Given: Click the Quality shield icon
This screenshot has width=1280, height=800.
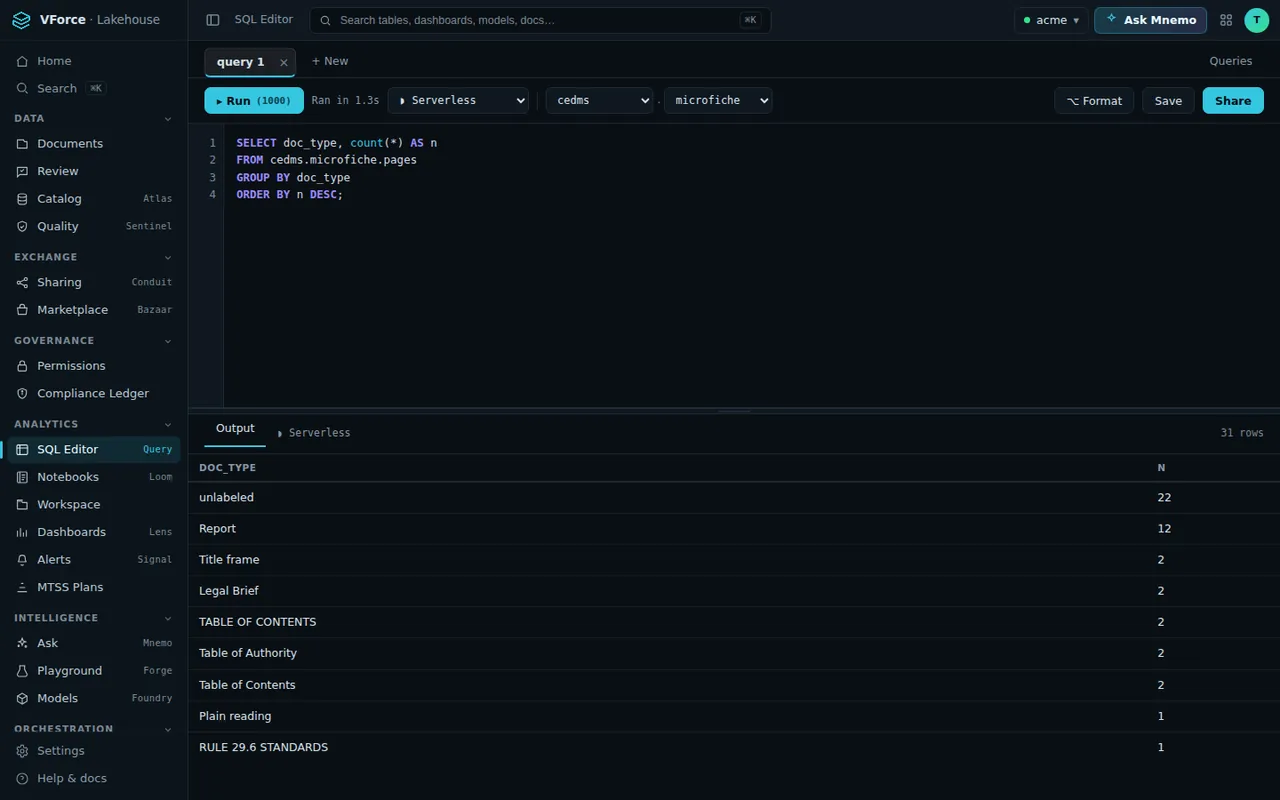Looking at the screenshot, I should click(x=22, y=226).
